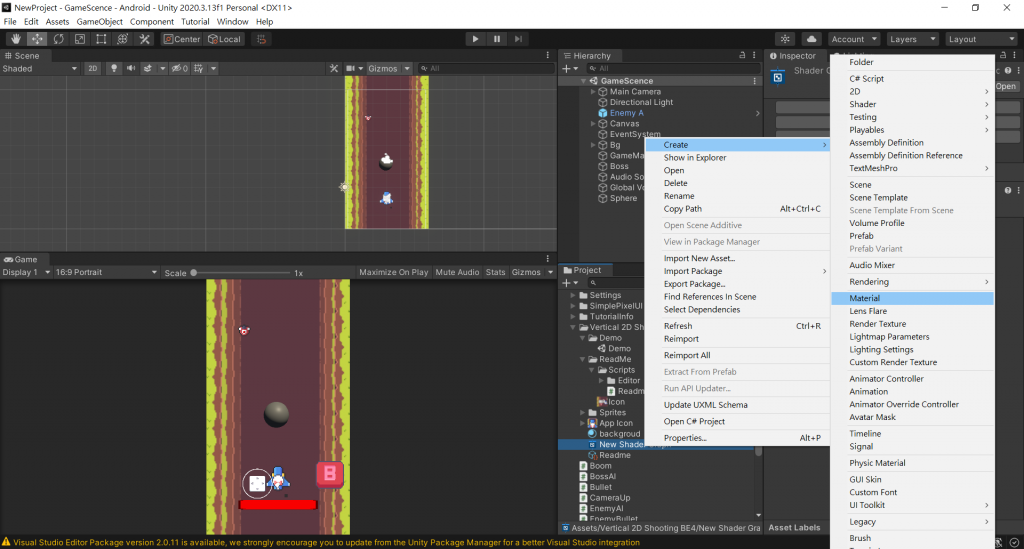The height and width of the screenshot is (549, 1024).
Task: Click the Pause button
Action: [497, 39]
